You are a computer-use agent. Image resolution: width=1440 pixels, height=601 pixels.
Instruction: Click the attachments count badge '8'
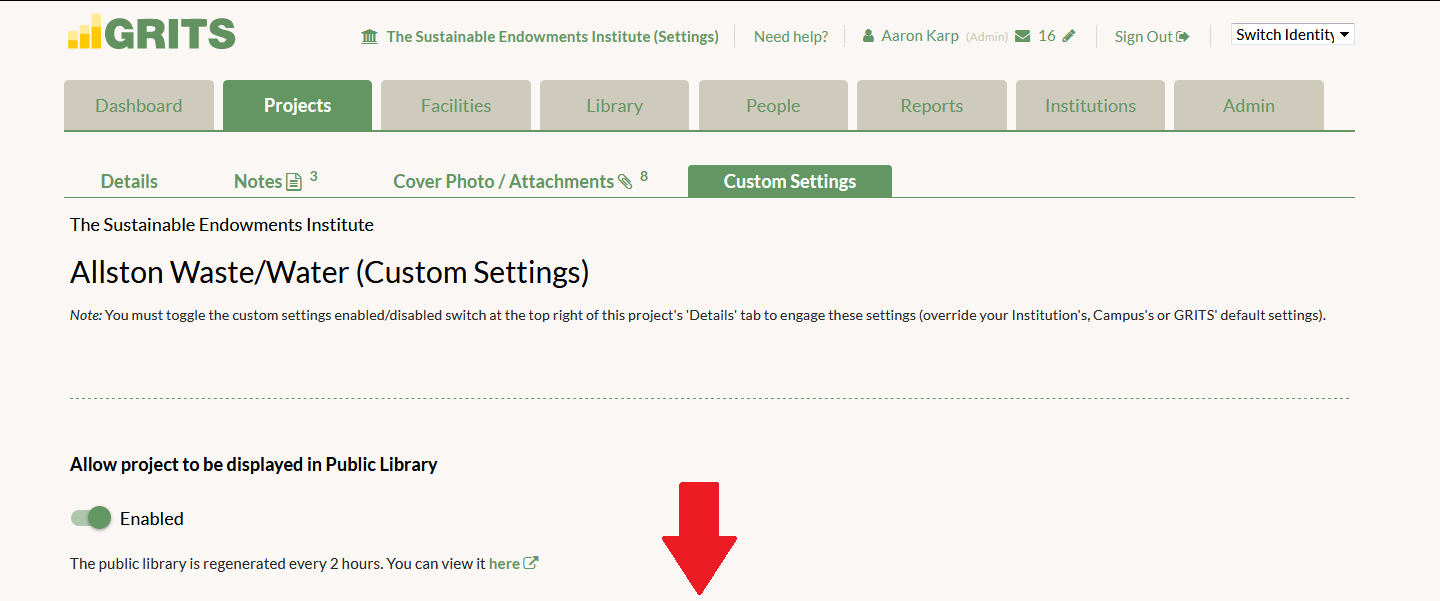click(644, 176)
